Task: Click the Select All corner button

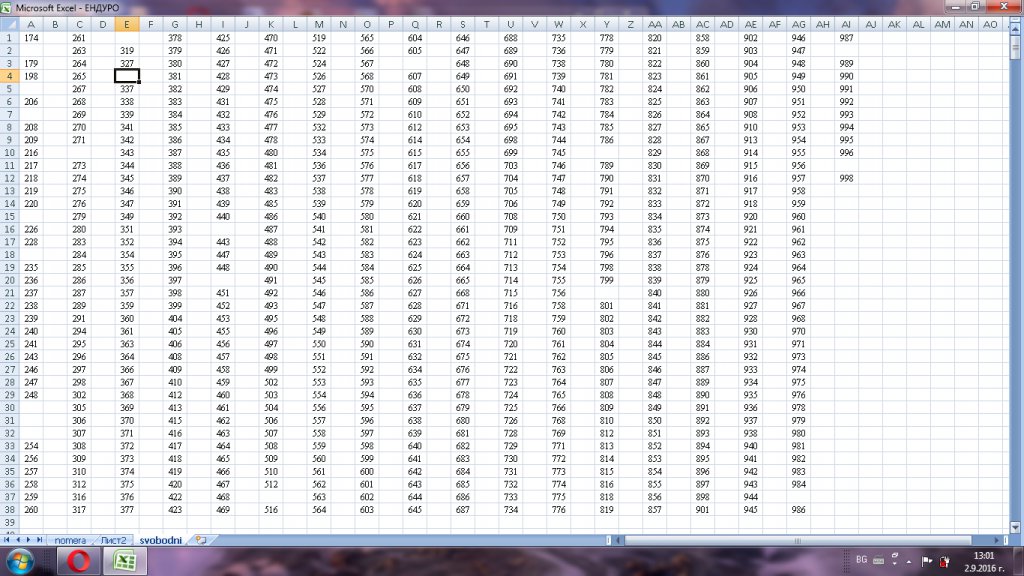Action: [x=9, y=24]
